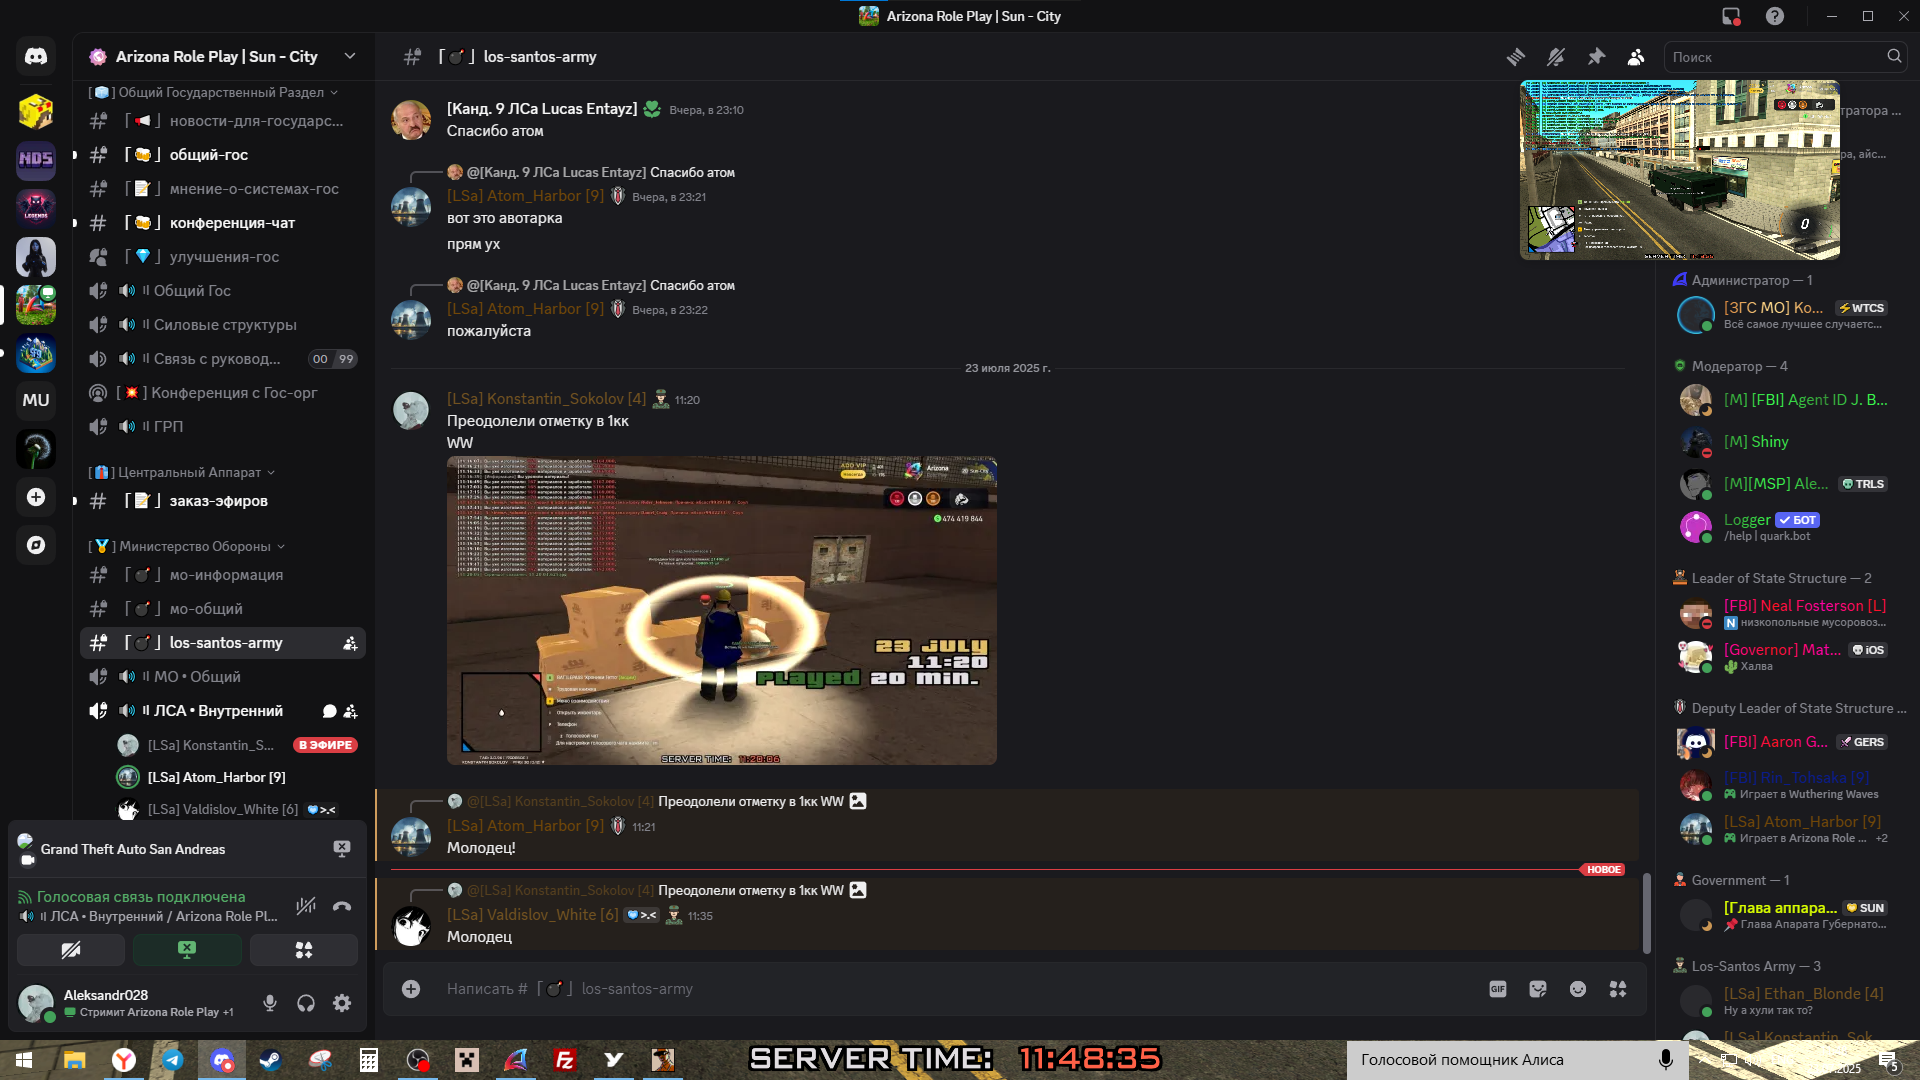The height and width of the screenshot is (1080, 1920).
Task: Open threads icon in channel header
Action: pyautogui.click(x=1516, y=57)
